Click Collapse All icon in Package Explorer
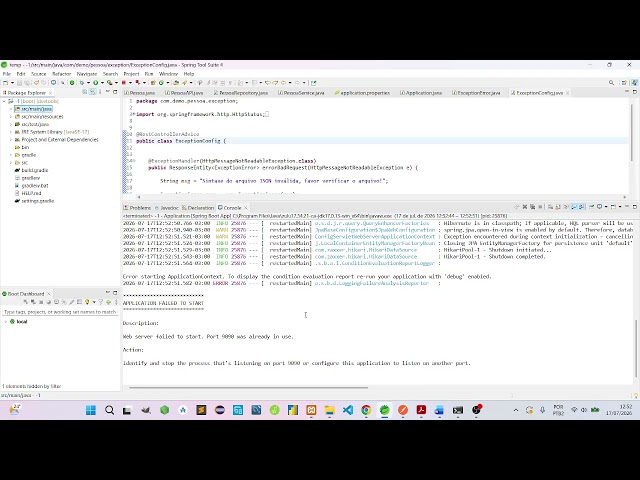The height and width of the screenshot is (480, 640). click(x=84, y=92)
